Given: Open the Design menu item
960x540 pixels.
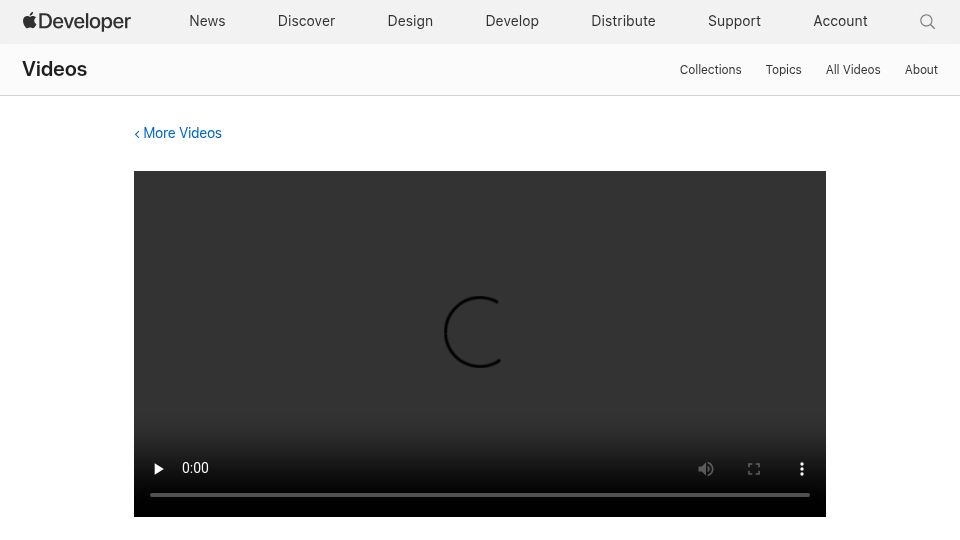Looking at the screenshot, I should pos(410,21).
